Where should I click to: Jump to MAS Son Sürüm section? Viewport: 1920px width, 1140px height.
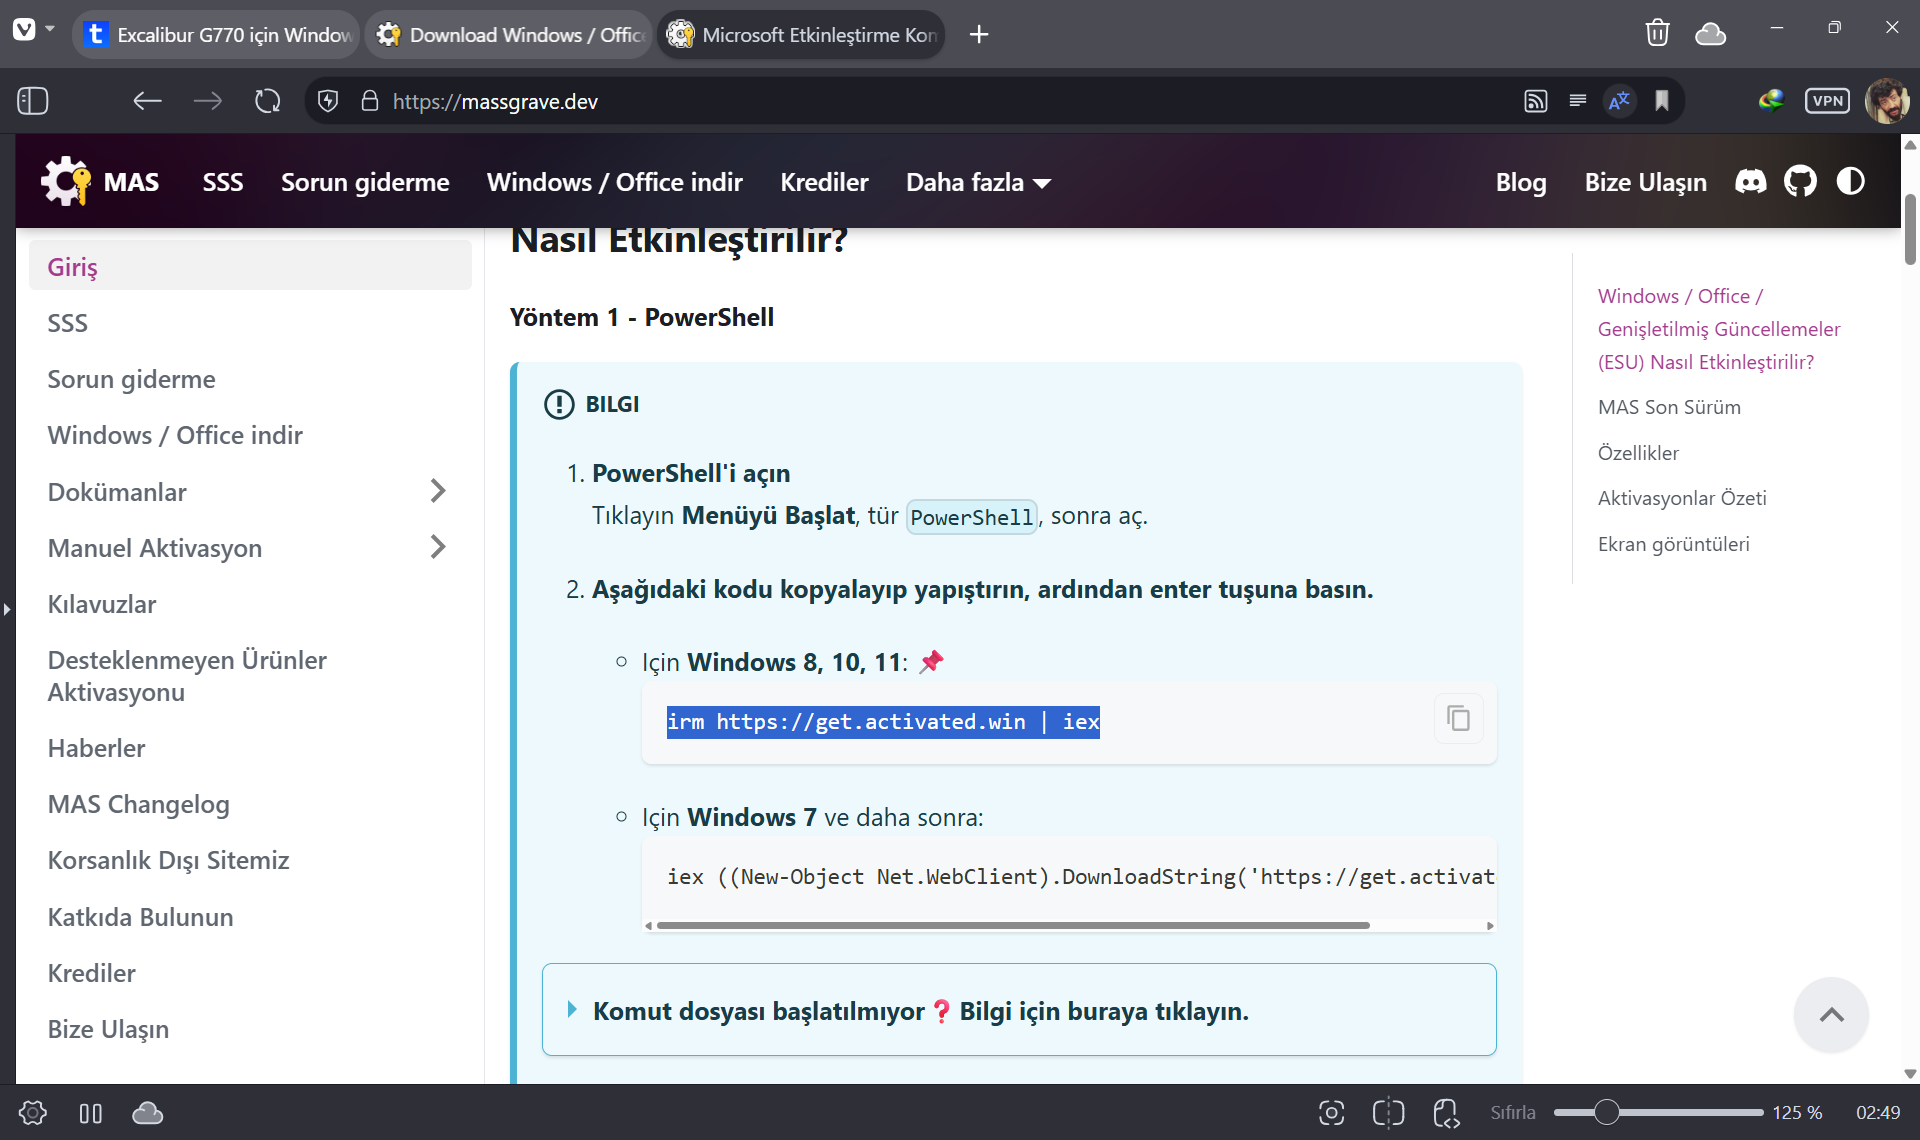pos(1669,407)
